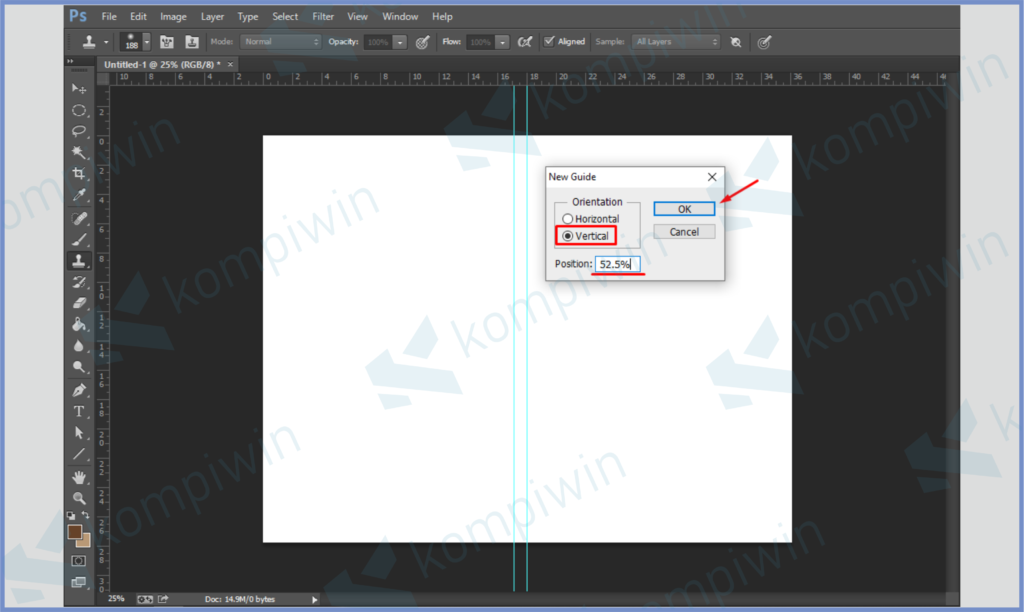
Task: Pick the Magic Wand tool
Action: pyautogui.click(x=79, y=153)
